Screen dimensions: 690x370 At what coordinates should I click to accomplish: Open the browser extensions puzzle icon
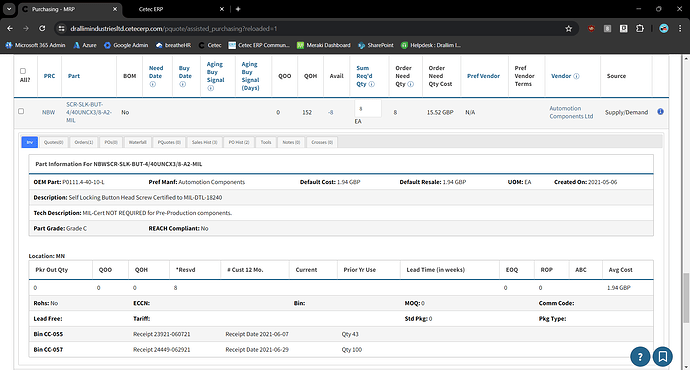click(x=639, y=29)
